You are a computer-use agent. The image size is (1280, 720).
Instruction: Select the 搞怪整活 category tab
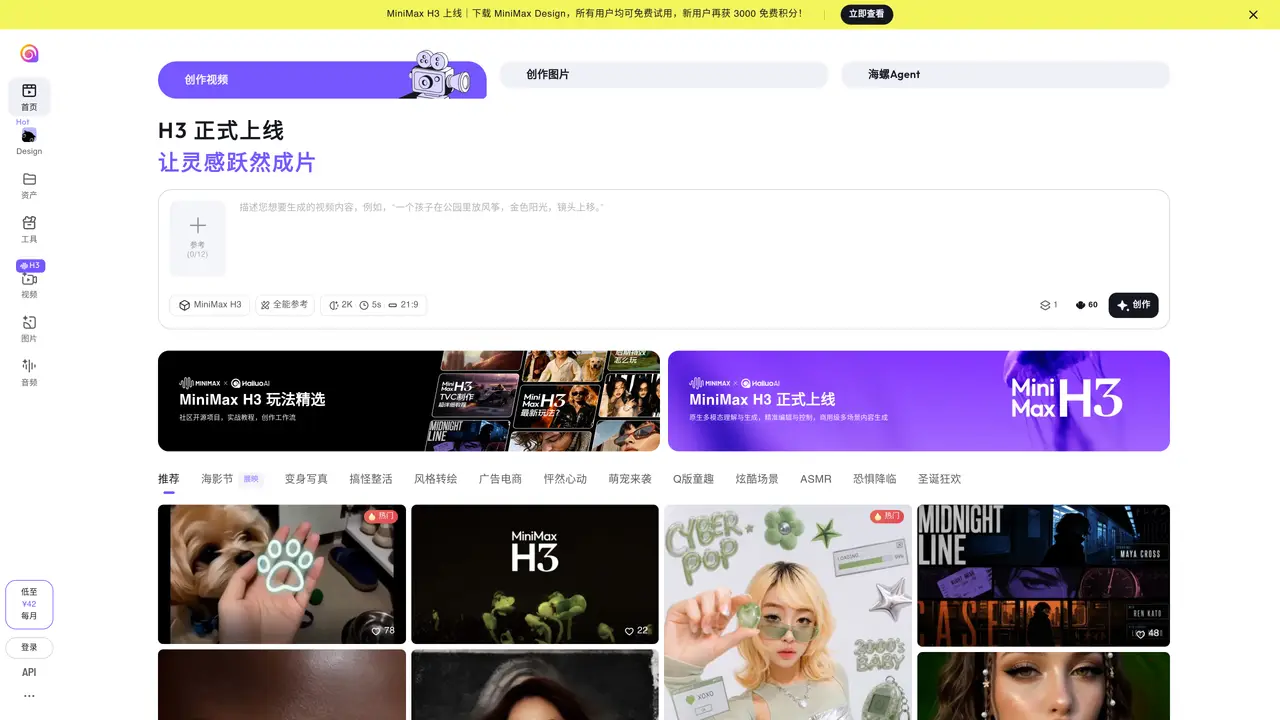[371, 479]
